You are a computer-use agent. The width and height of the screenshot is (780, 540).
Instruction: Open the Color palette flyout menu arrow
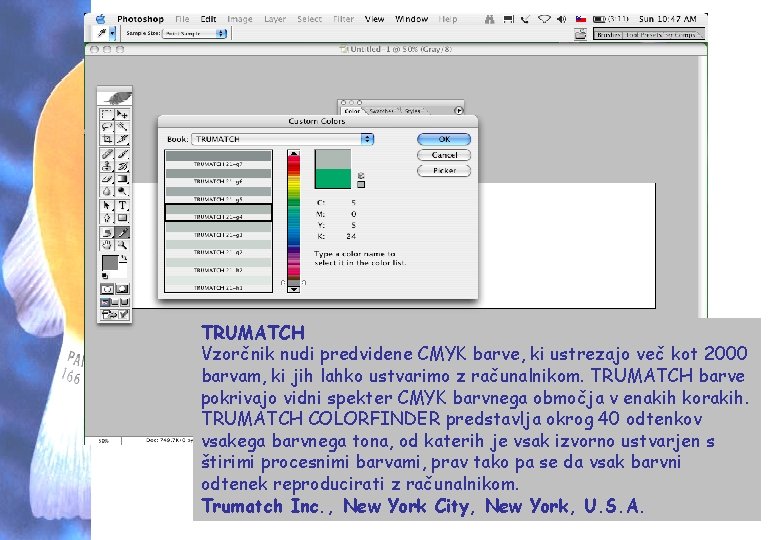459,110
